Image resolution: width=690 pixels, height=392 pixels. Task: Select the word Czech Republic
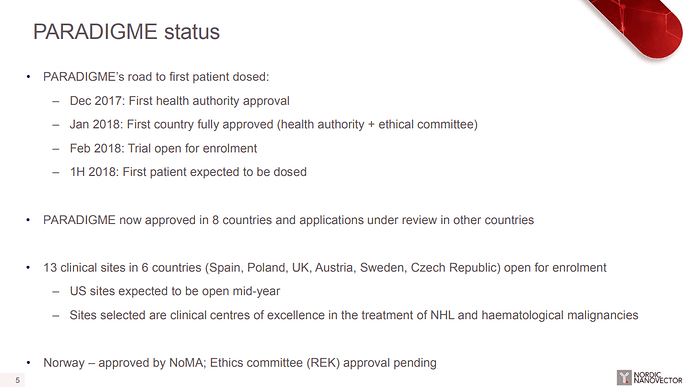[x=455, y=267]
